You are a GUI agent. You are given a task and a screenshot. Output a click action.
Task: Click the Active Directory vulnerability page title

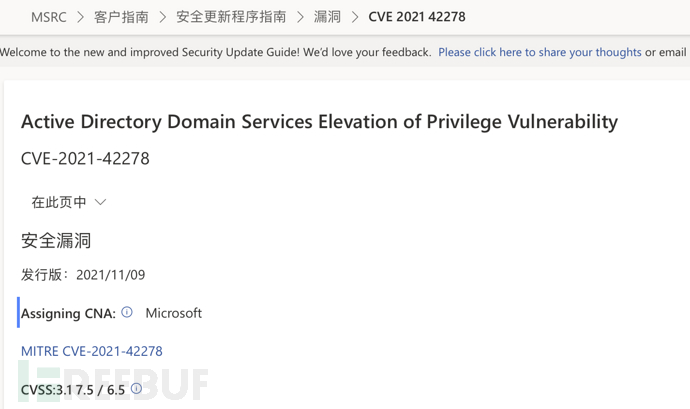click(319, 122)
